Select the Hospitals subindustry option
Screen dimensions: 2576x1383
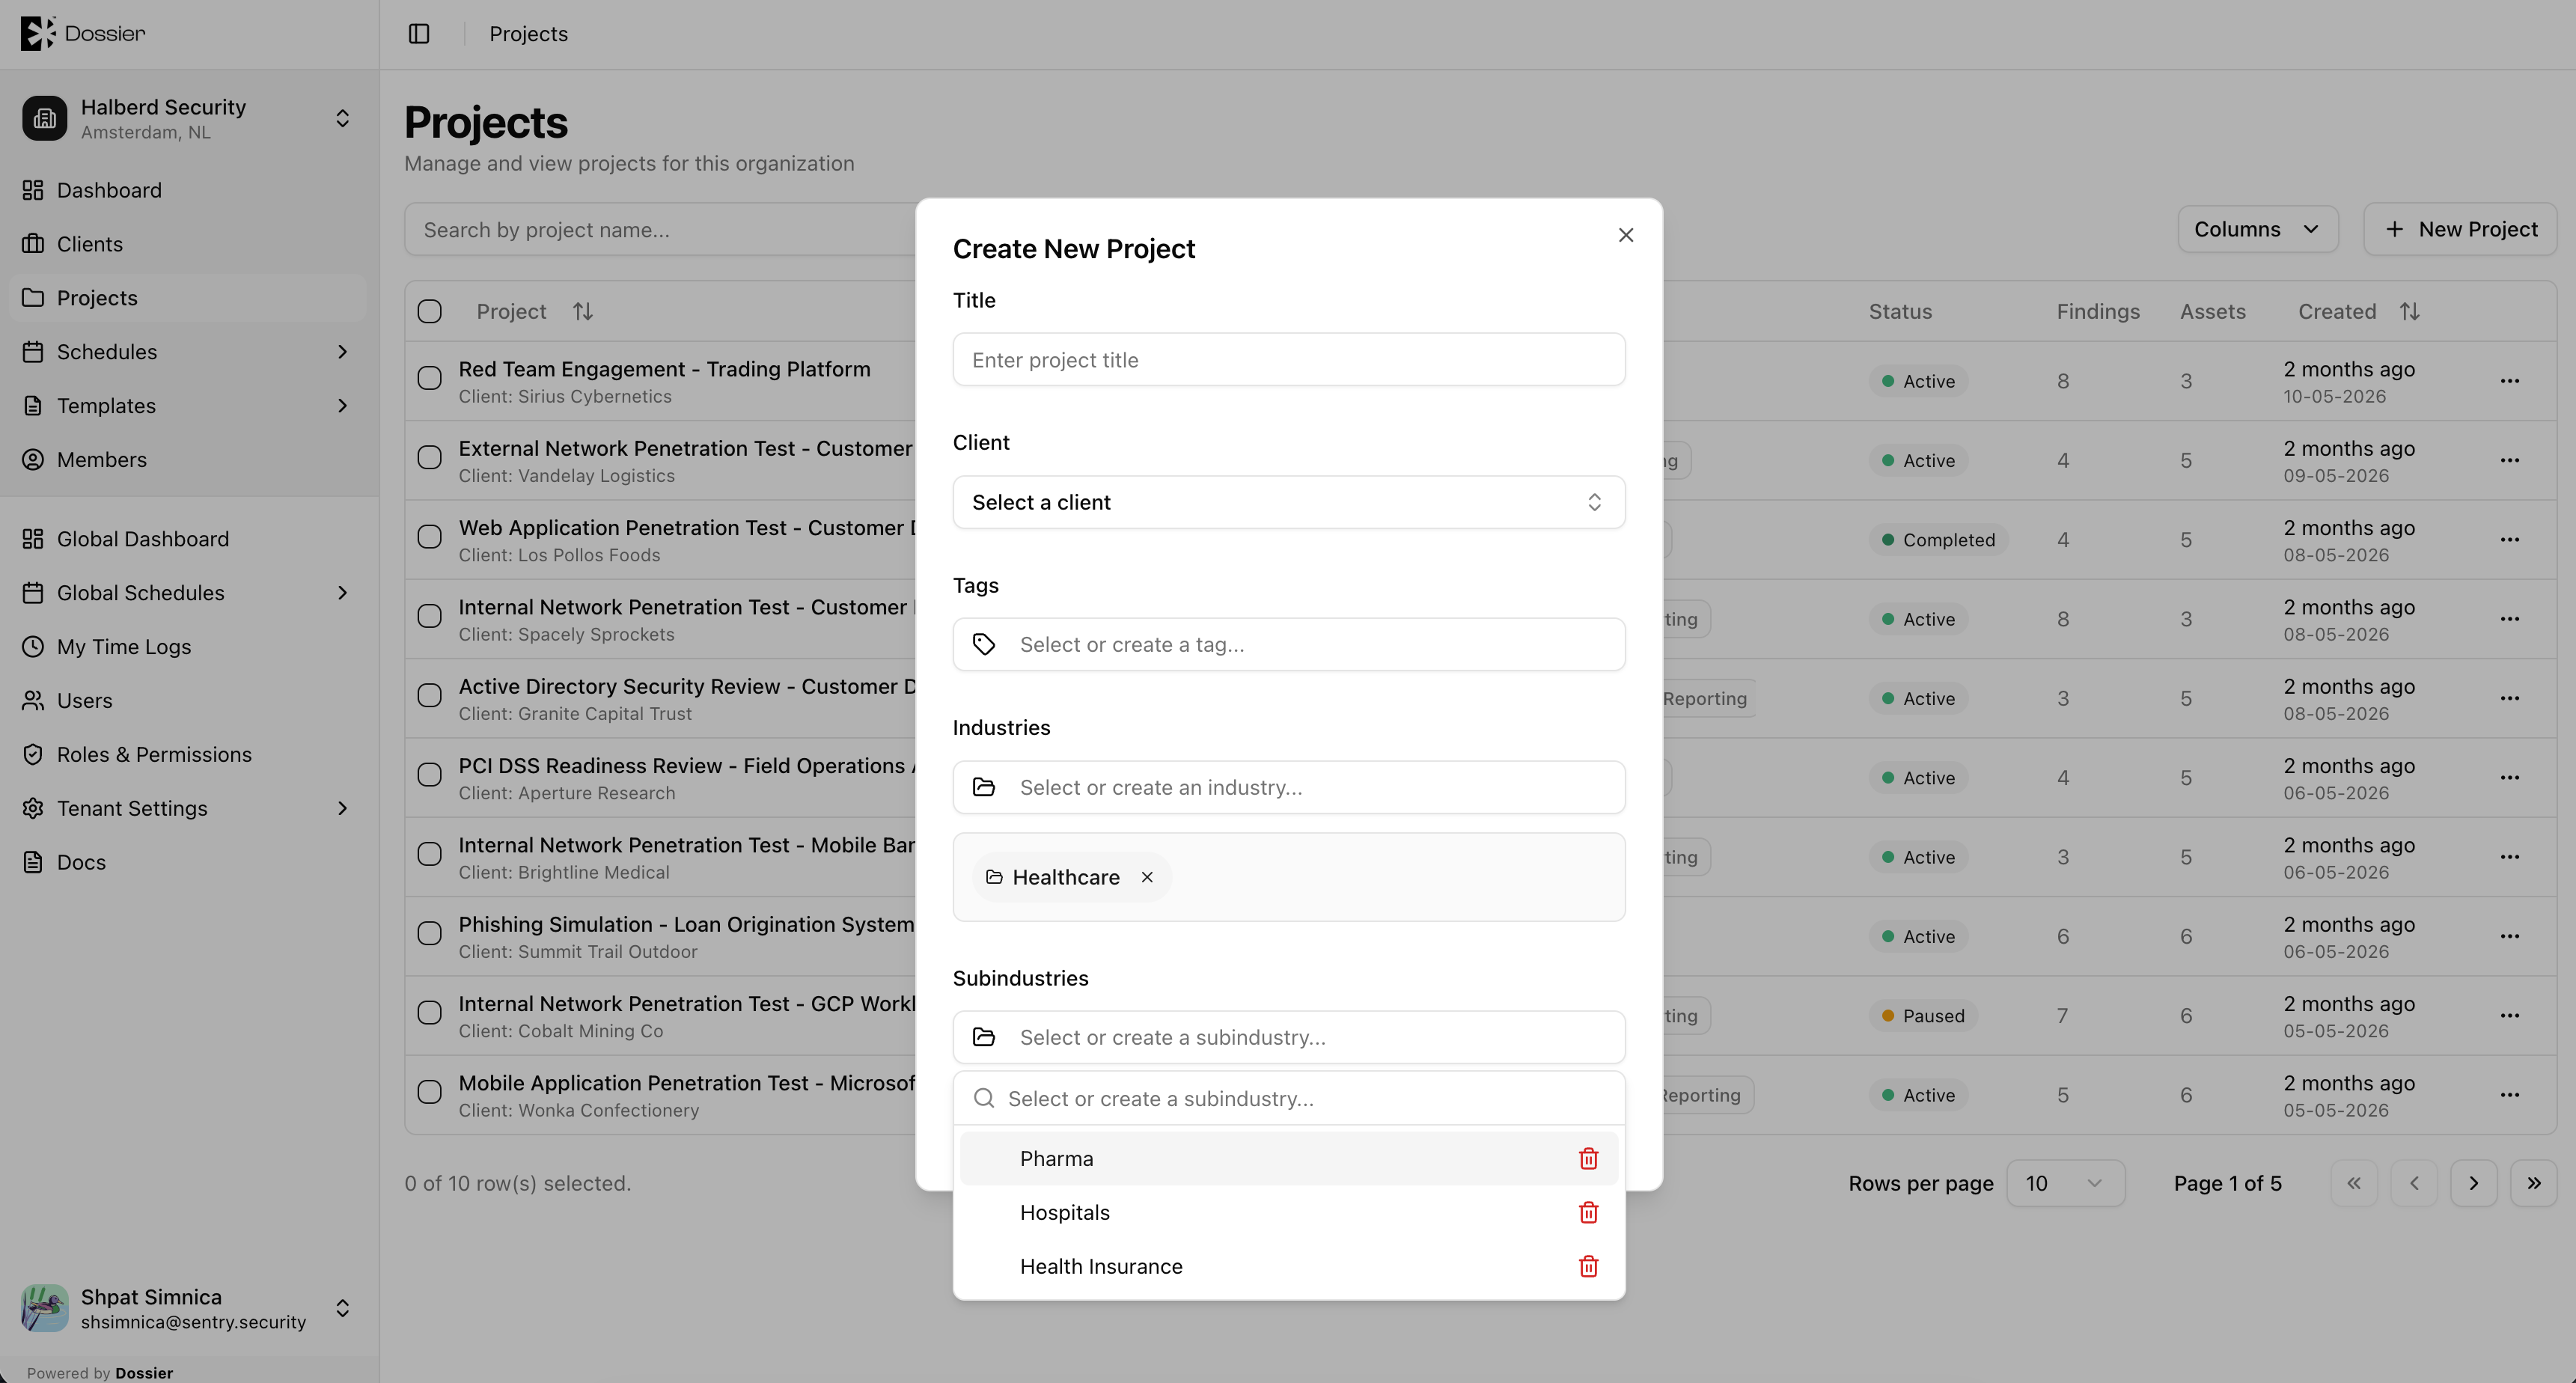(x=1289, y=1212)
